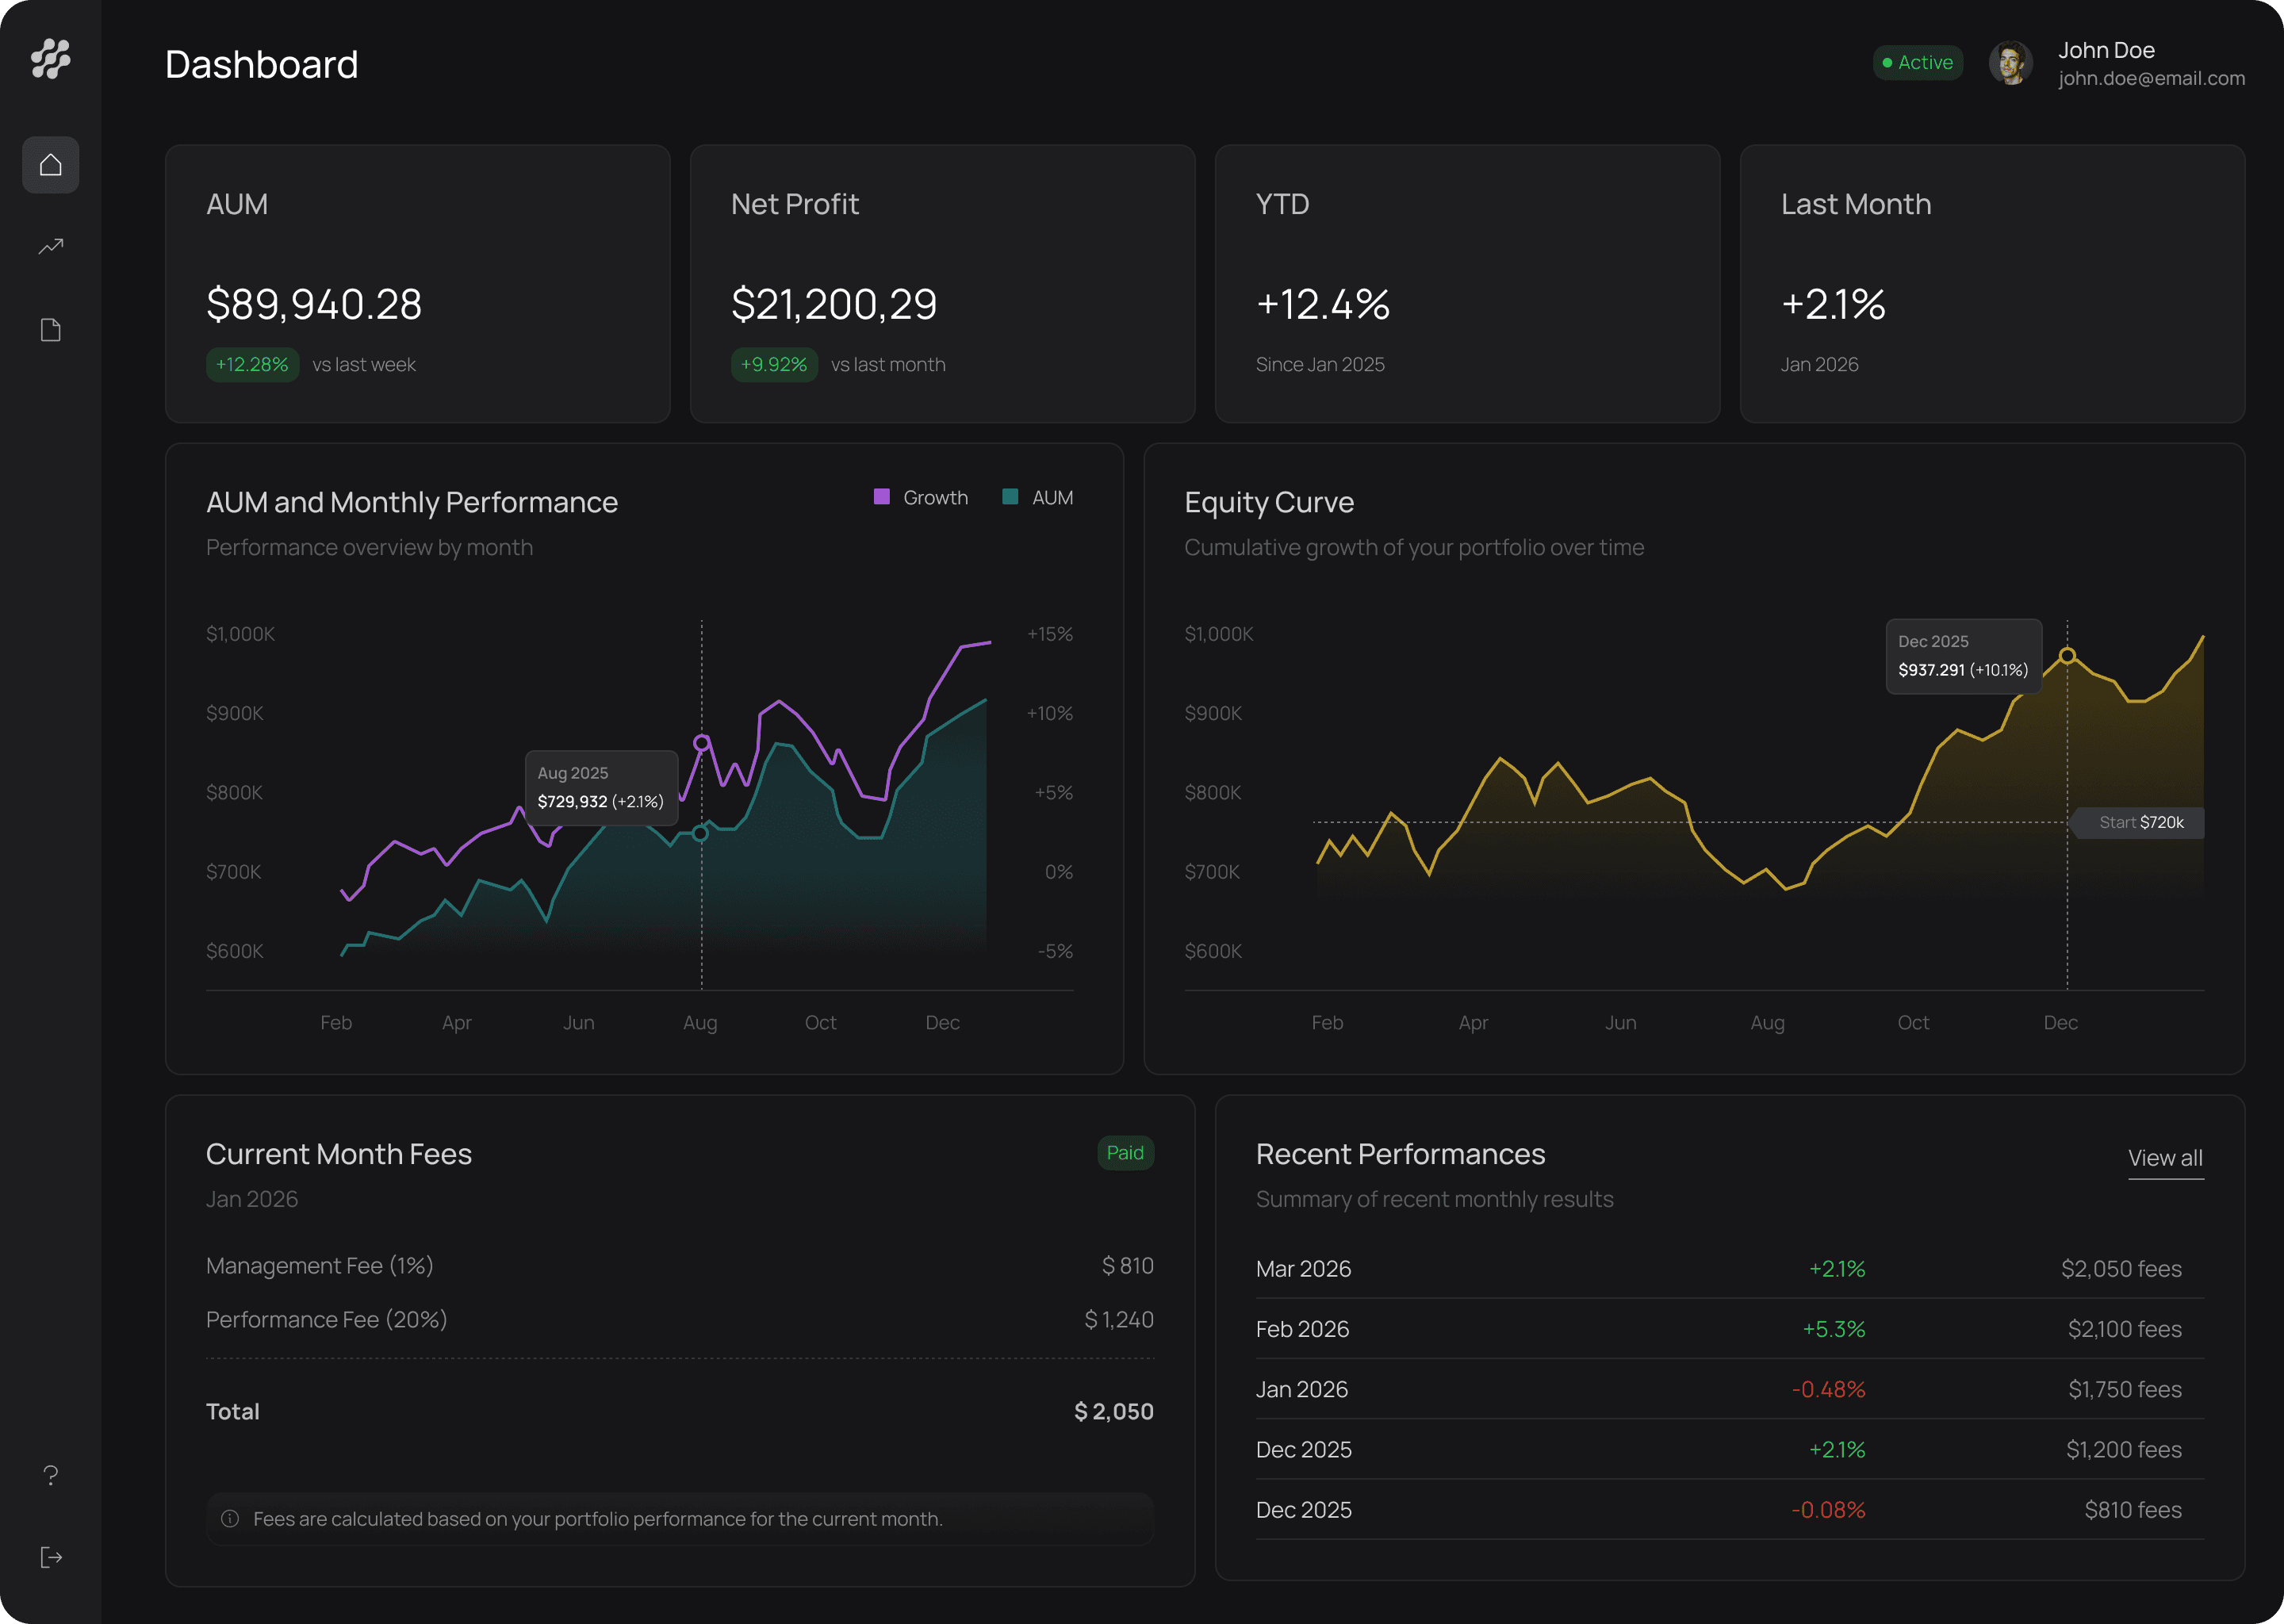This screenshot has height=1624, width=2284.
Task: Click the Performance Fee (20%) row label
Action: (x=326, y=1320)
